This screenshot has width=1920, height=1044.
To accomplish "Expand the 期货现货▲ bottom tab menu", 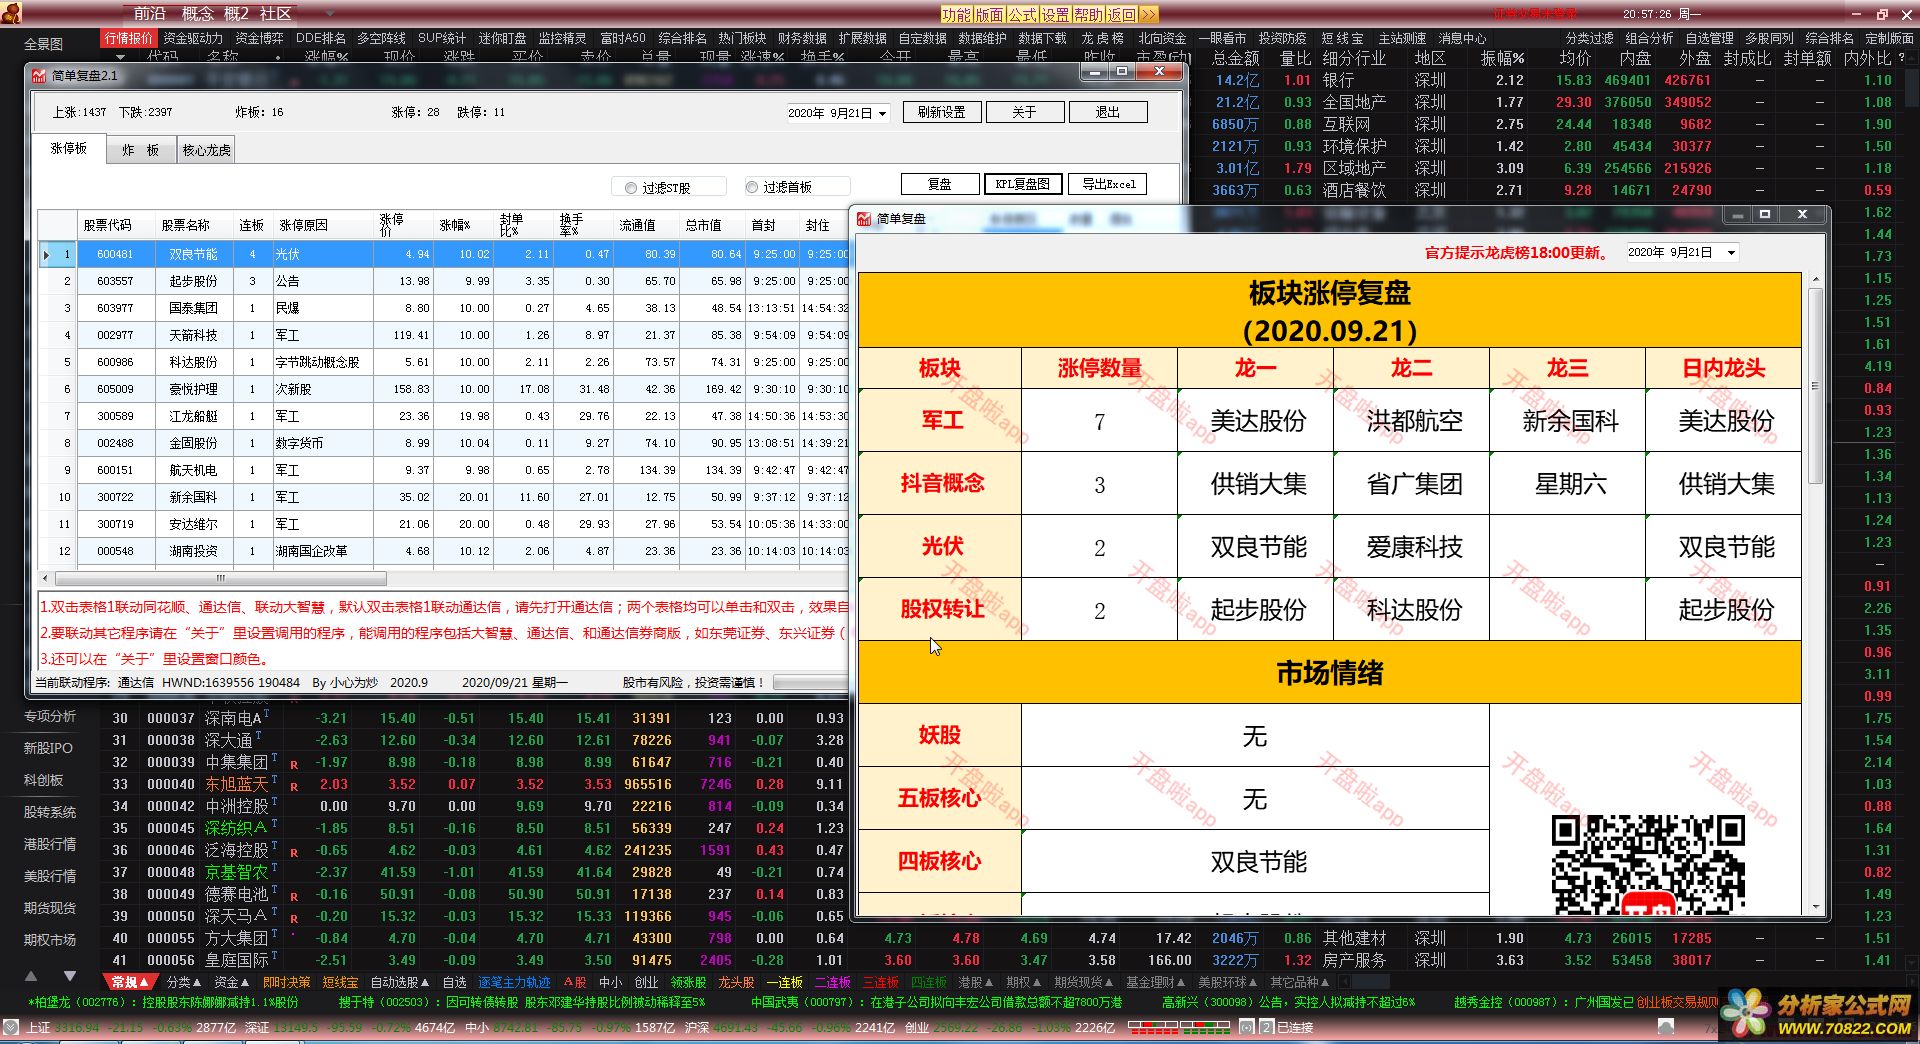I will pos(1084,982).
